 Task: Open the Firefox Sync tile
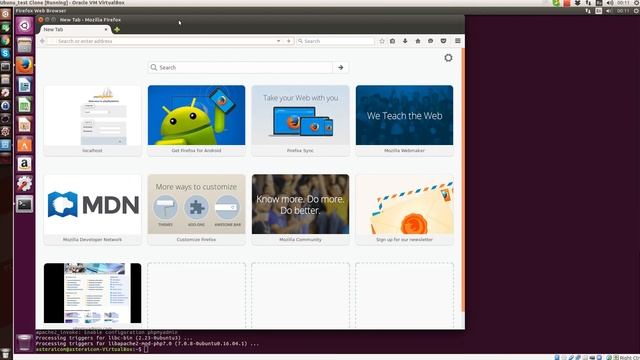coord(300,120)
